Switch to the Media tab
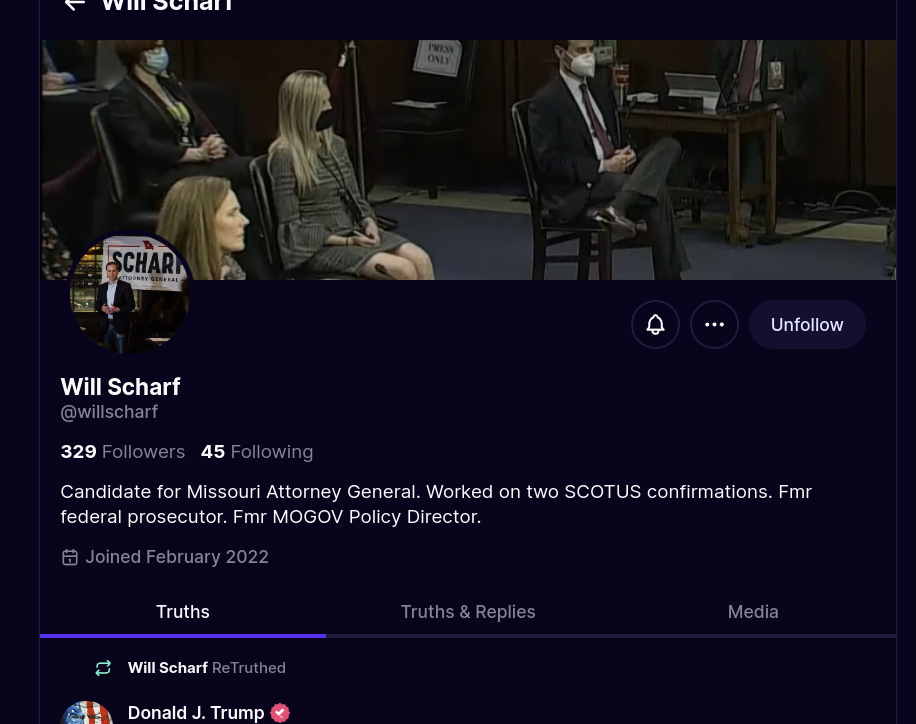 coord(753,612)
